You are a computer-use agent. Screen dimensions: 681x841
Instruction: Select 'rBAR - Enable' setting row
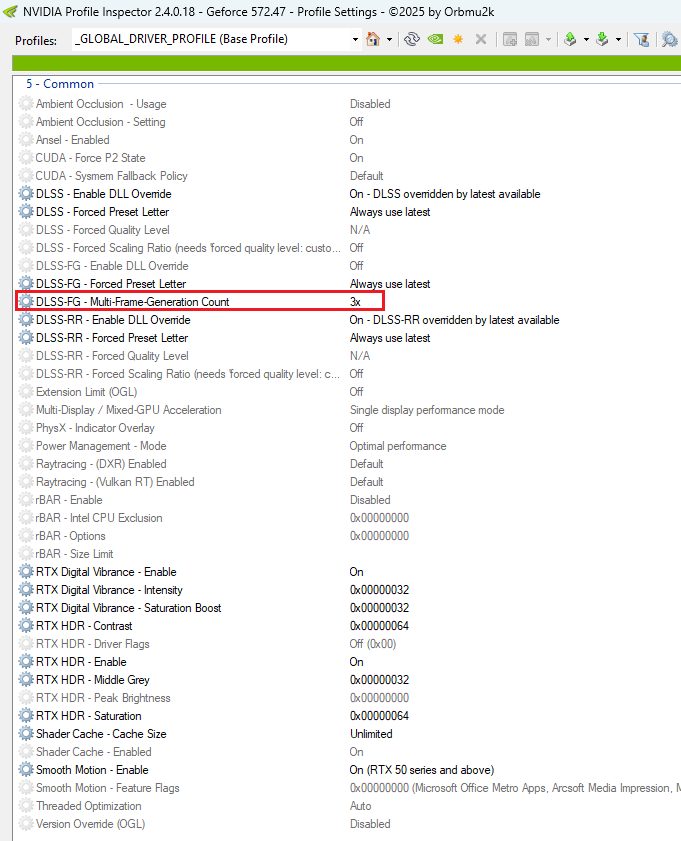click(69, 500)
